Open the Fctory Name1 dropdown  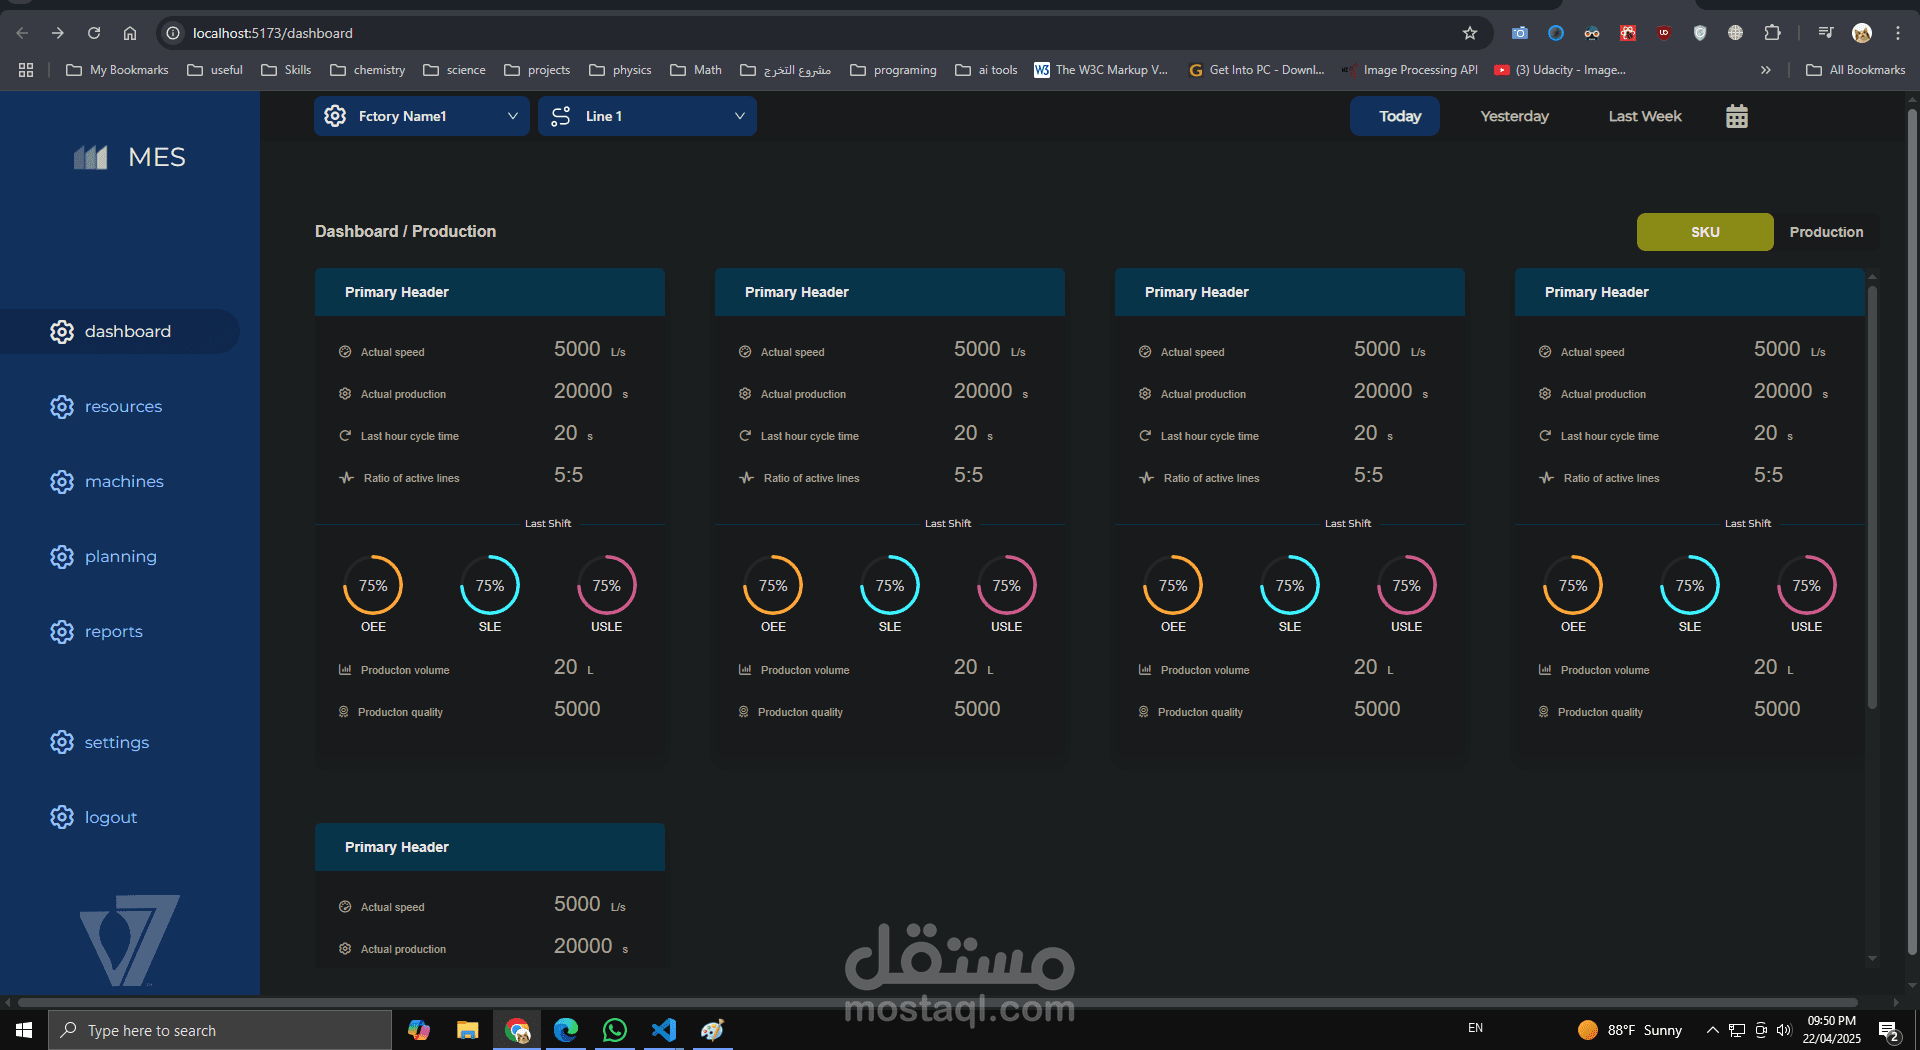pos(422,116)
